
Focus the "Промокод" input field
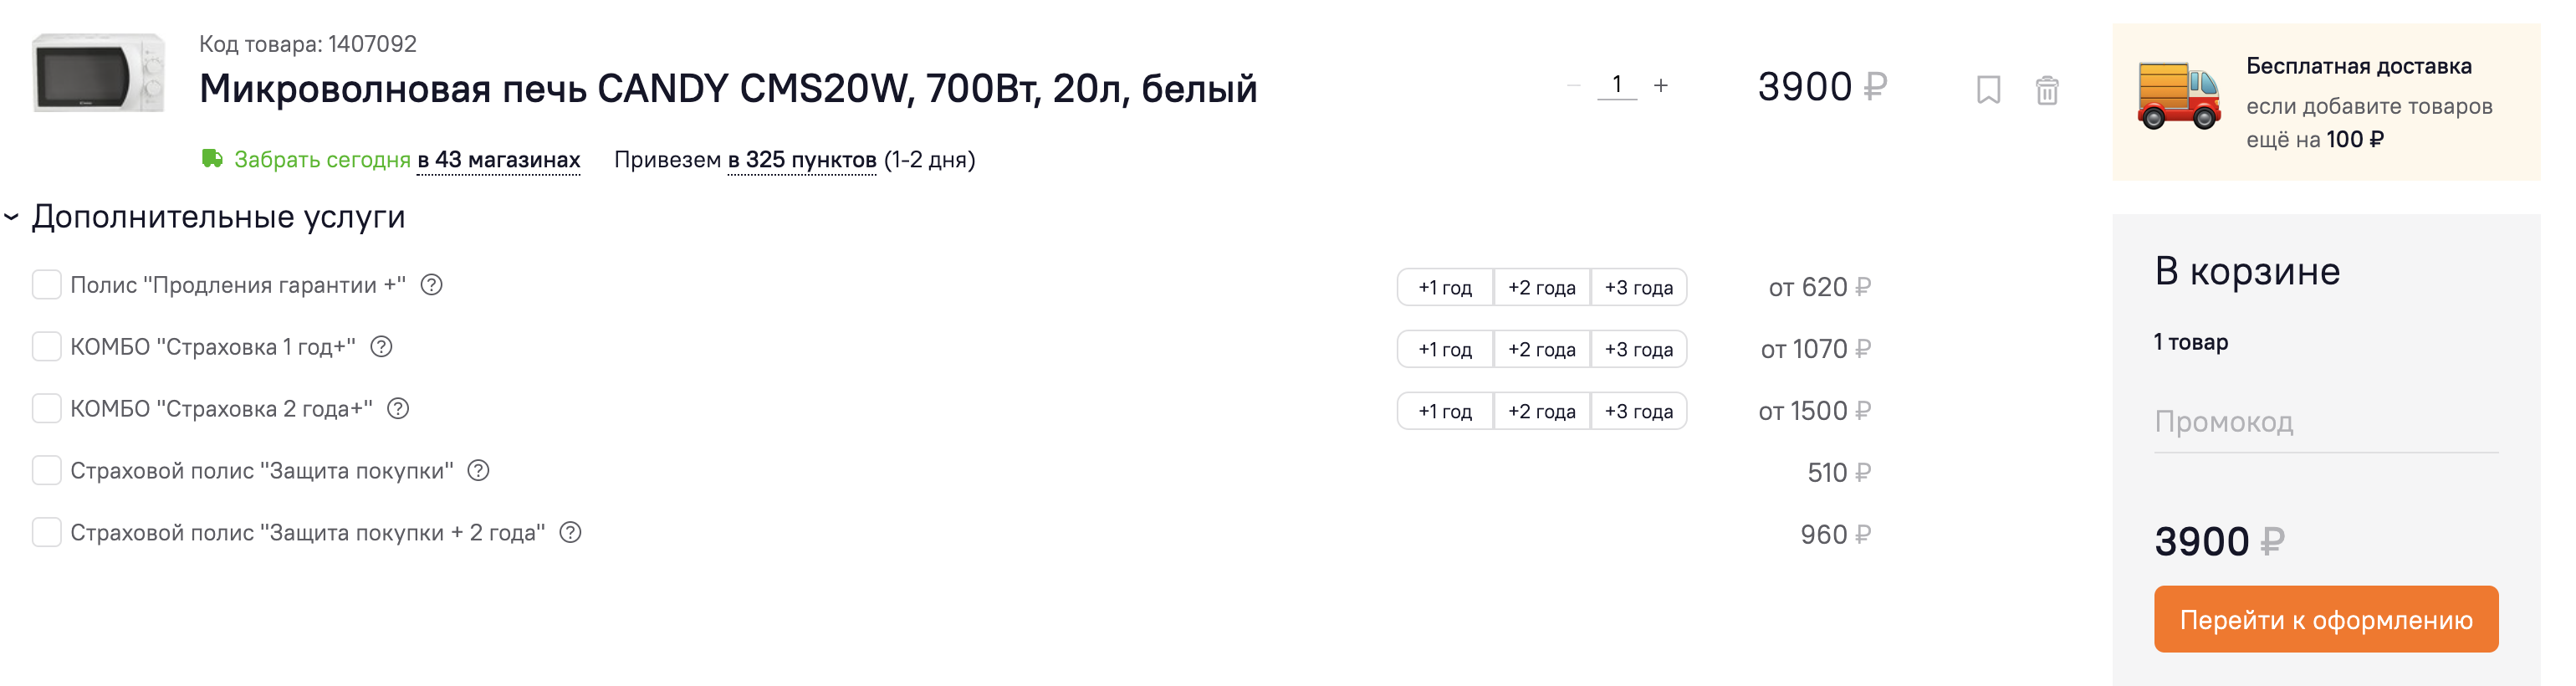[x=2325, y=423]
